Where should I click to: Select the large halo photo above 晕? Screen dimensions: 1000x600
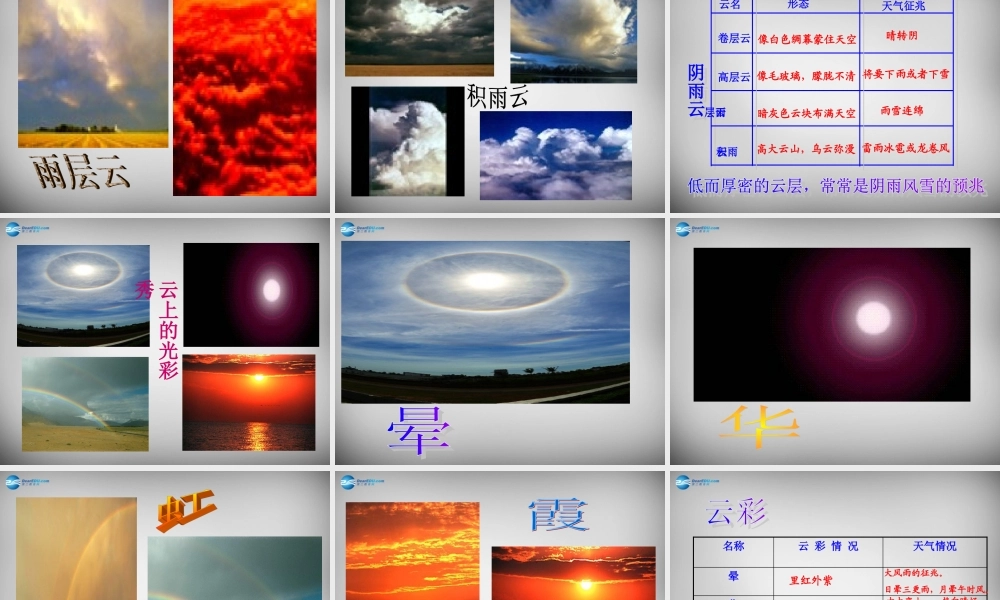tap(485, 322)
